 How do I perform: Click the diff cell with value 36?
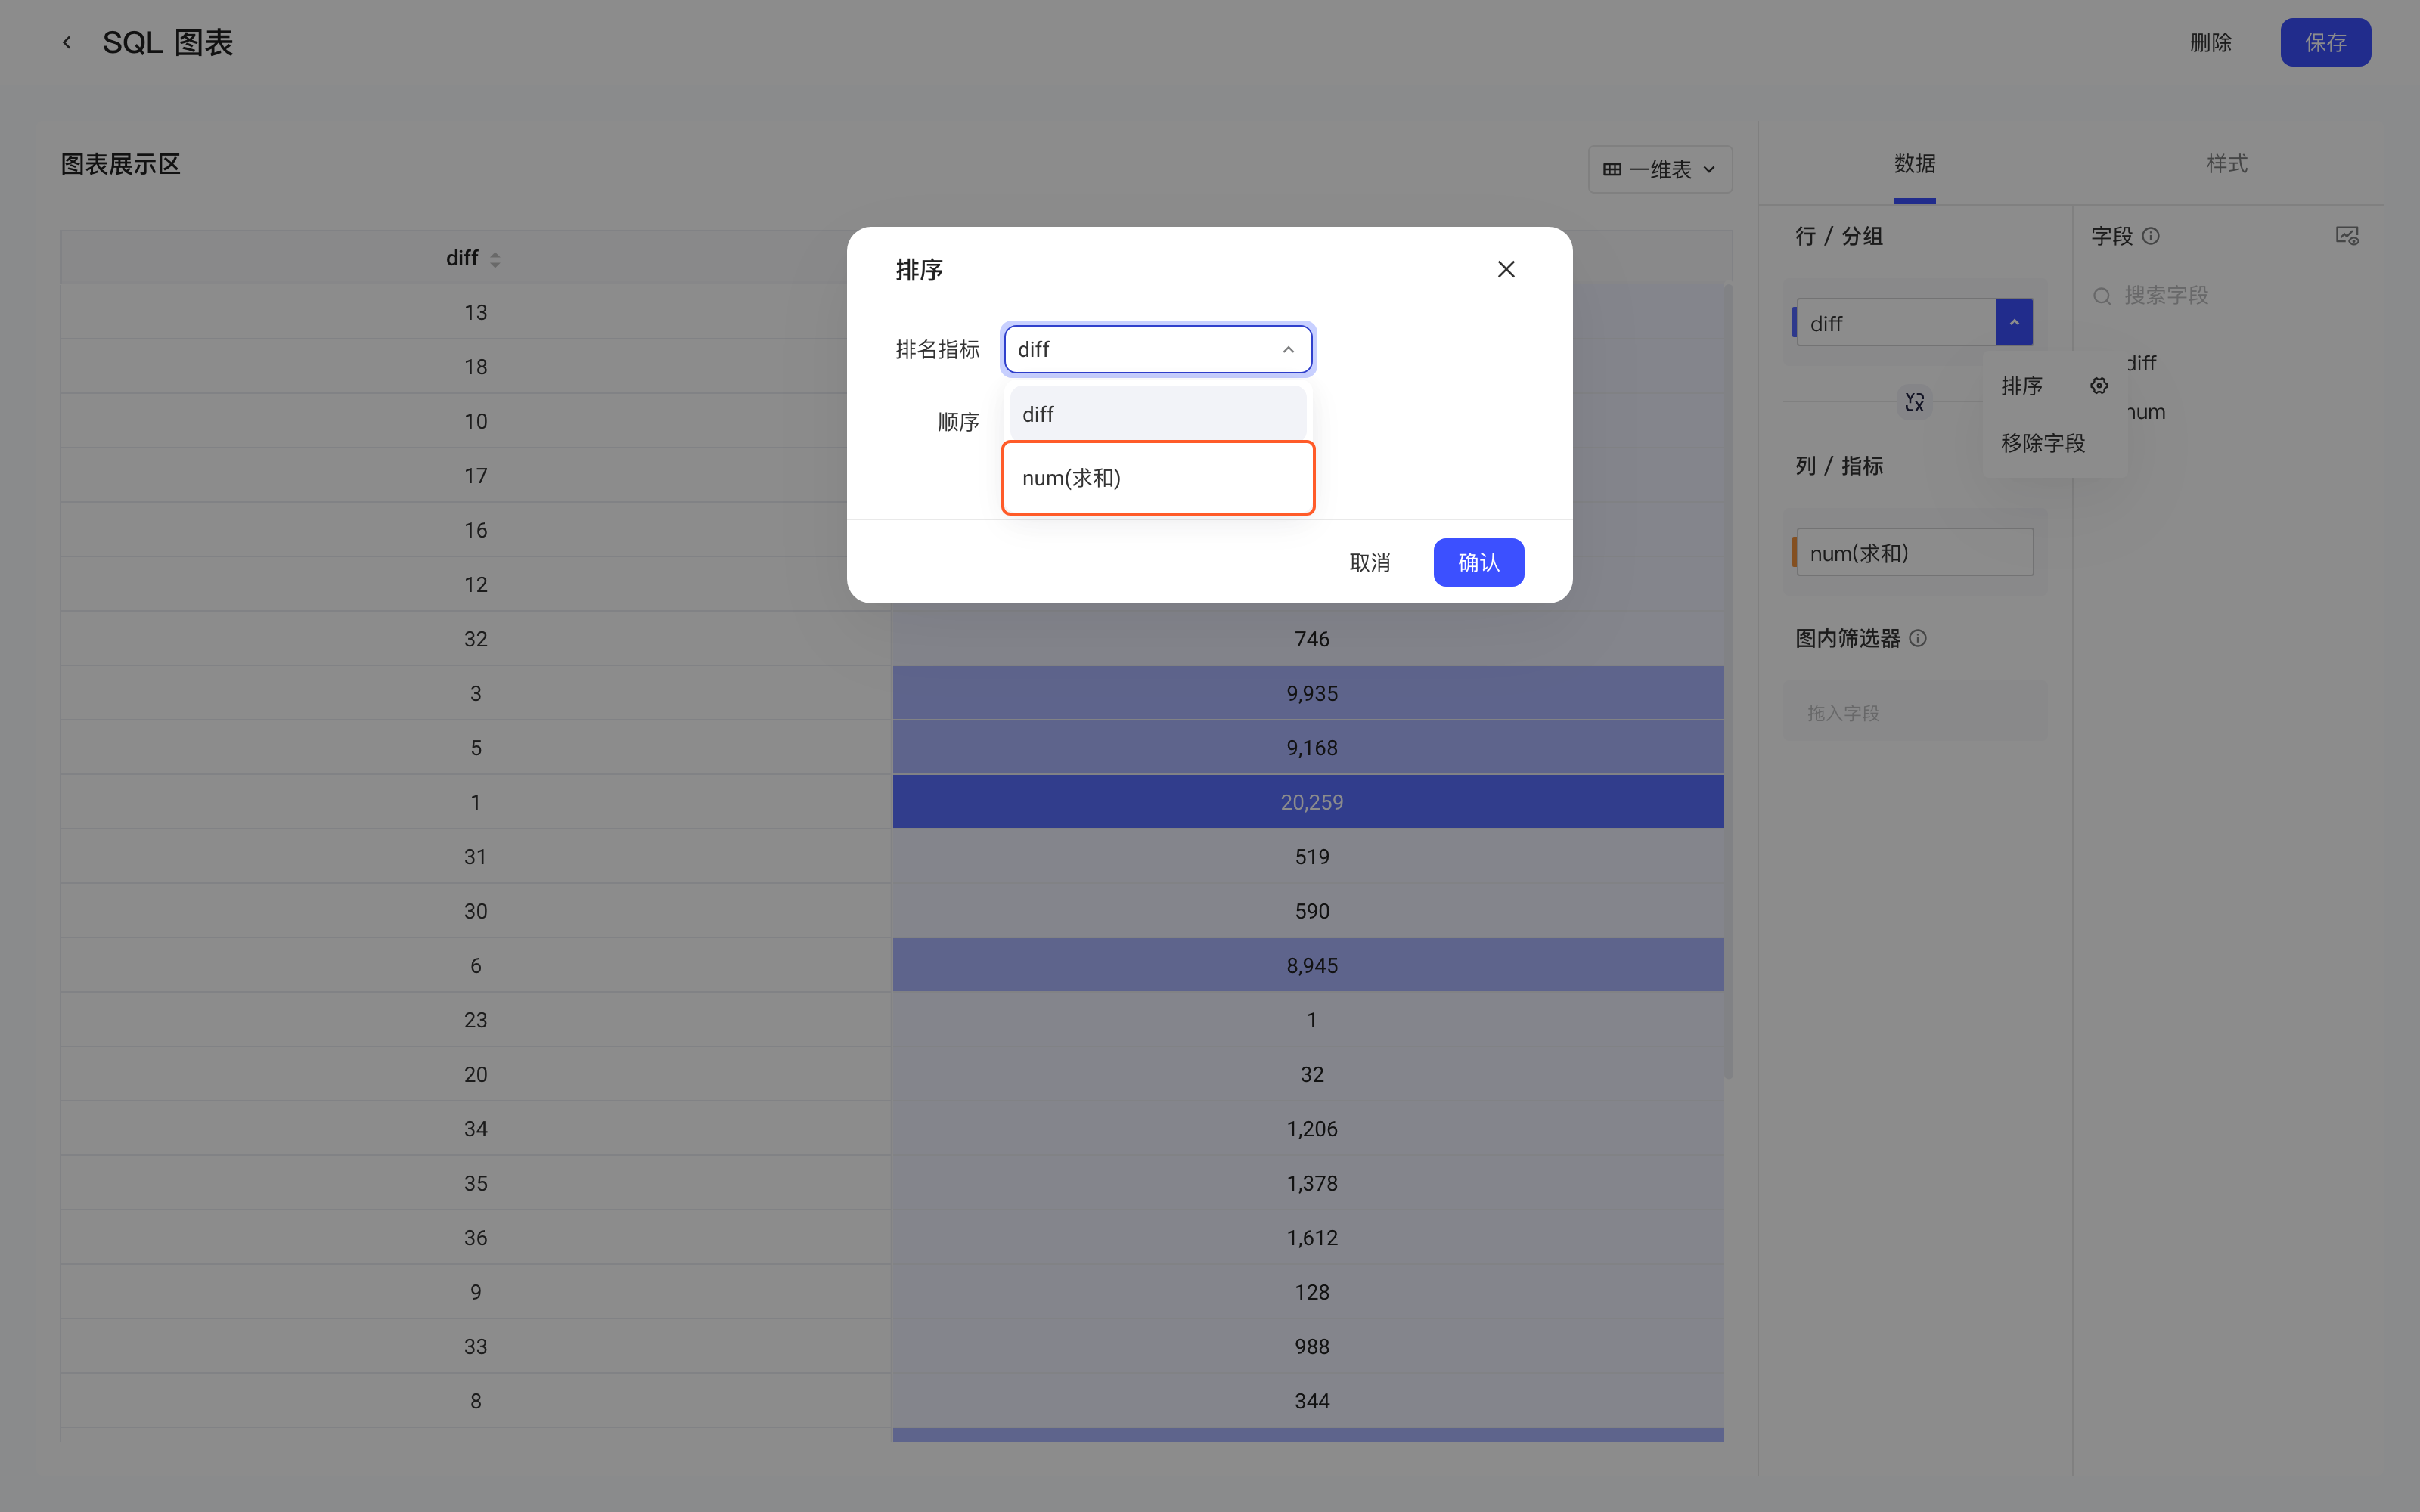click(475, 1237)
